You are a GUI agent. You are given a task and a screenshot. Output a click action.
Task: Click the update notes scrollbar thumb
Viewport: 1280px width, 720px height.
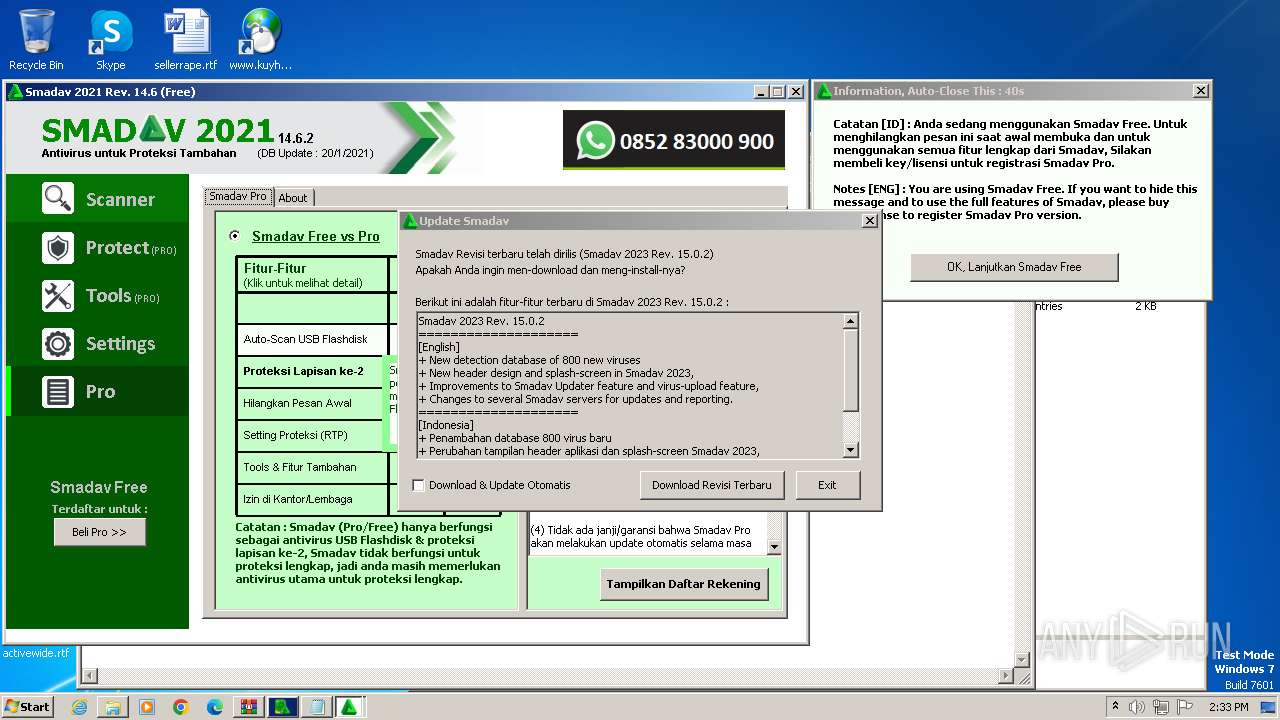[850, 370]
